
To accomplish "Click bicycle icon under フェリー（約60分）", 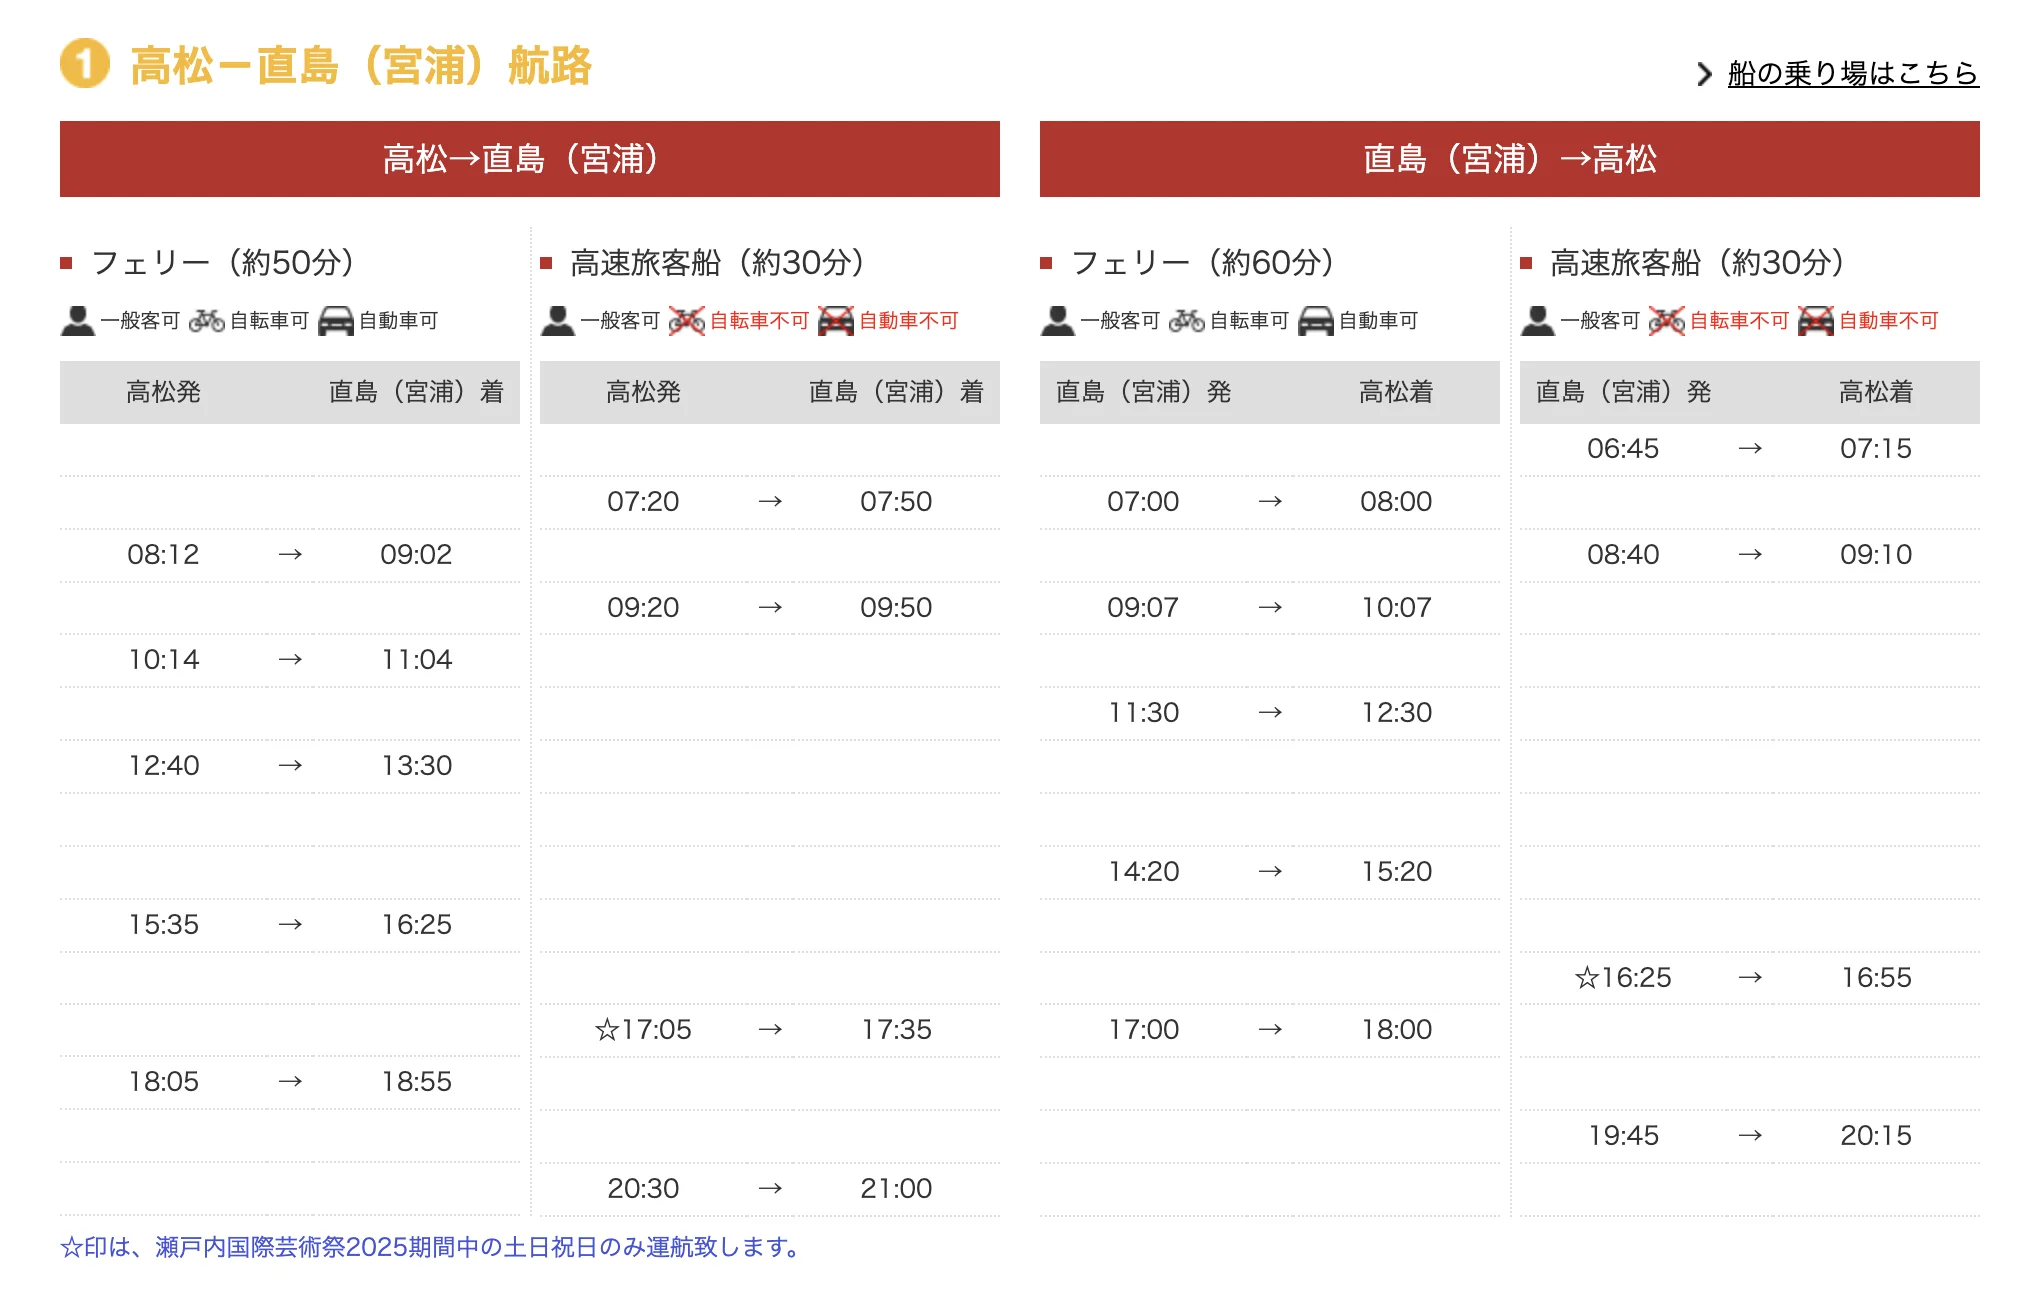I will [1187, 321].
